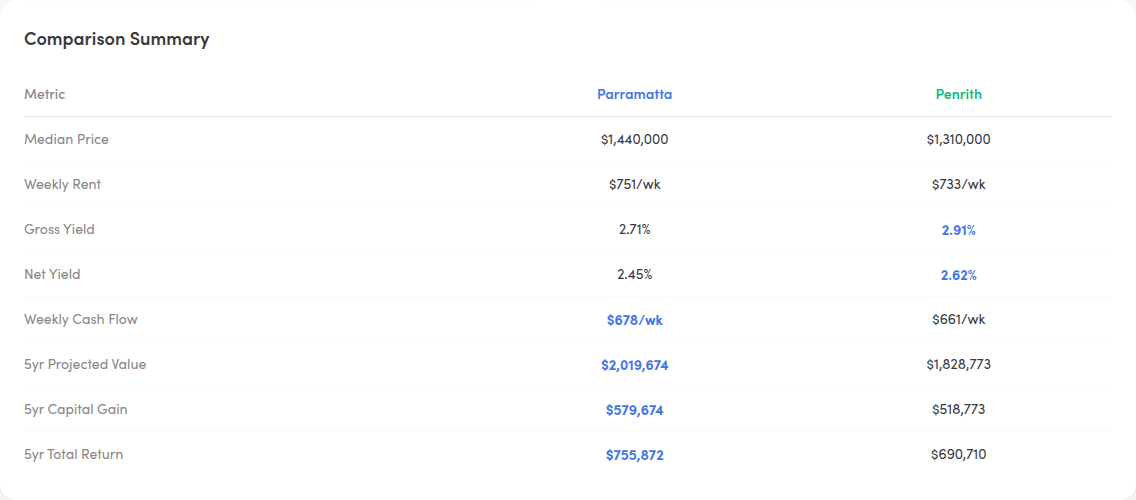Image resolution: width=1136 pixels, height=500 pixels.
Task: Click the $661/wk cash flow value
Action: 958,319
